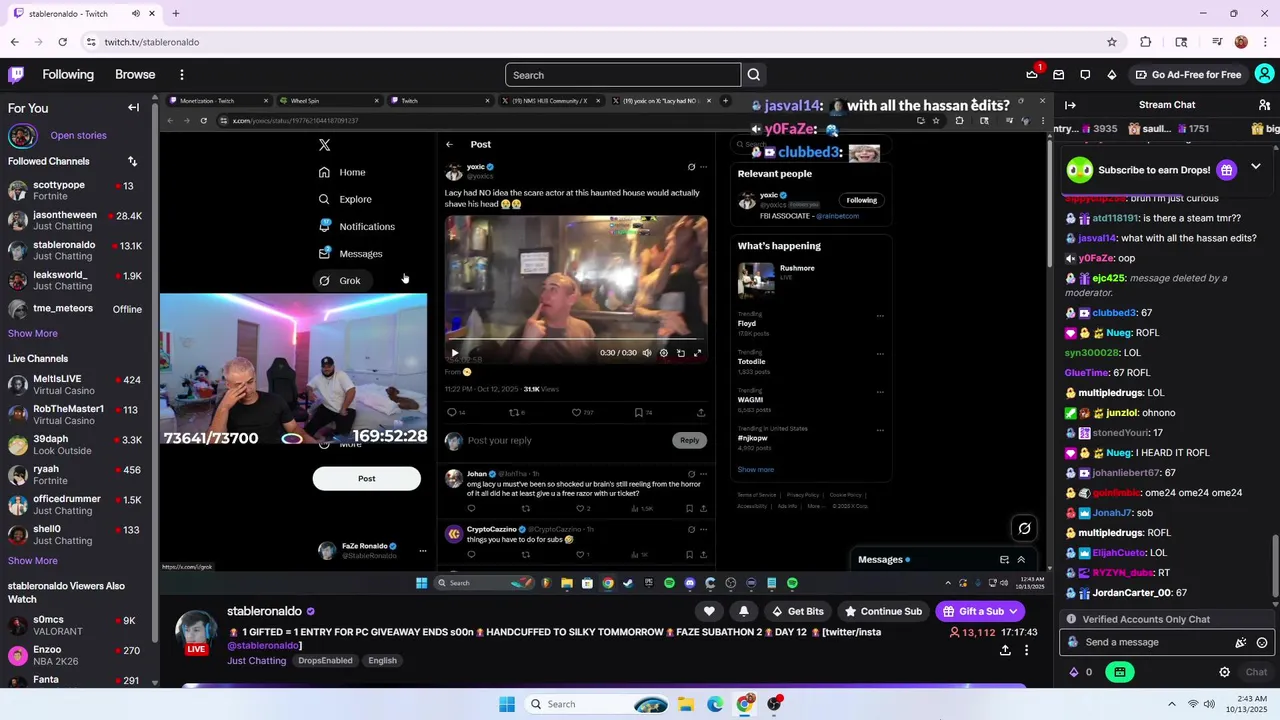Sort followed channels with the arrows icon
The width and height of the screenshot is (1280, 720).
132,161
